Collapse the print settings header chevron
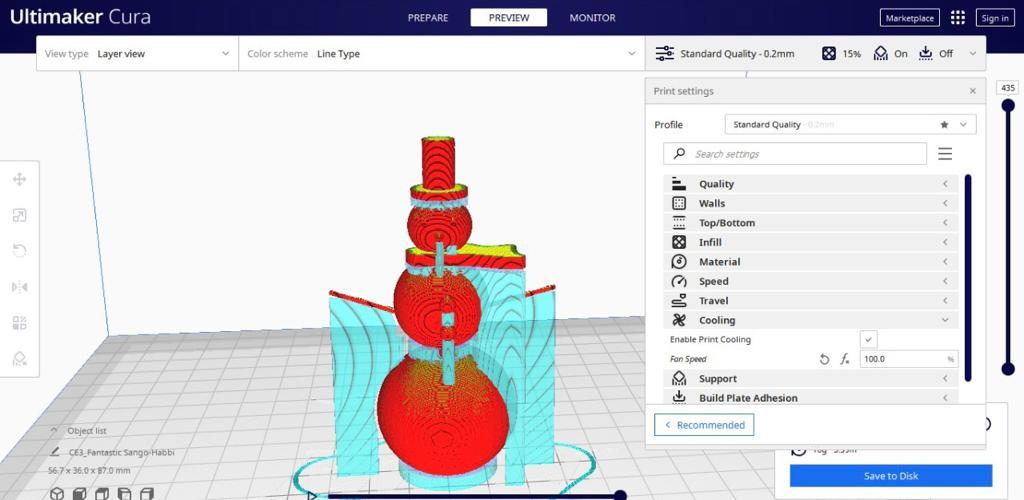The width and height of the screenshot is (1024, 500). pyautogui.click(x=973, y=54)
